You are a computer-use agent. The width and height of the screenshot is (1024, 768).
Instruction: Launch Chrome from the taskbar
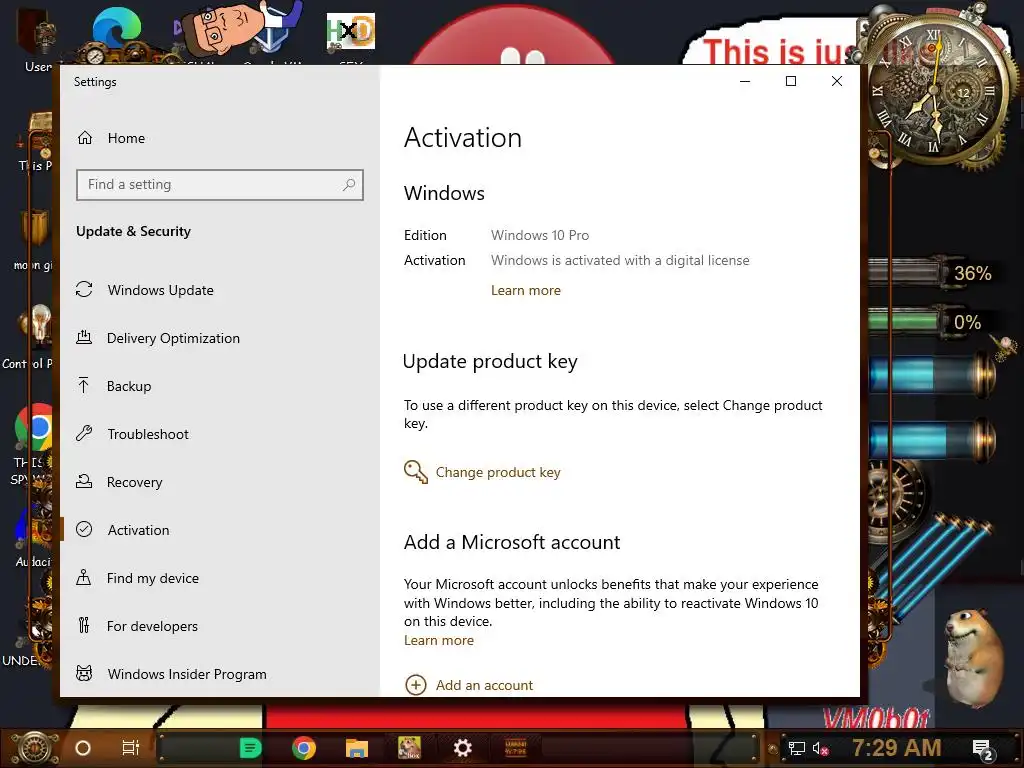pos(304,748)
